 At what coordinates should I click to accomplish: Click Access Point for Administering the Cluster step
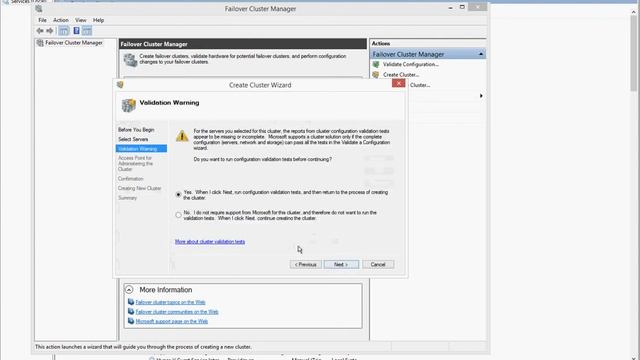tap(136, 163)
